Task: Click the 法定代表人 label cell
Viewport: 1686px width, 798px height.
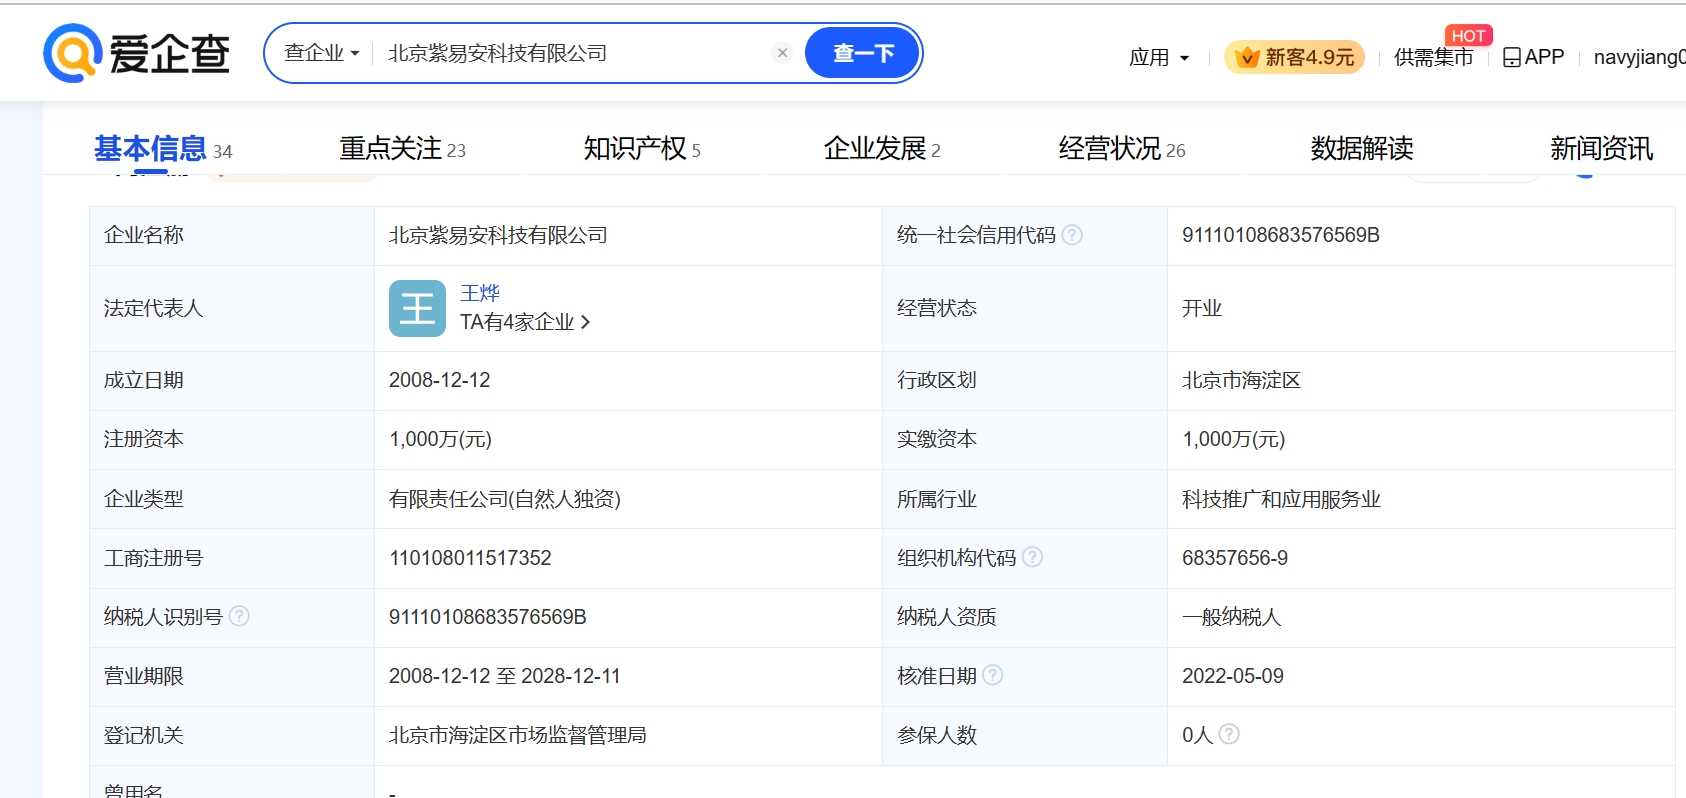Action: coord(232,308)
